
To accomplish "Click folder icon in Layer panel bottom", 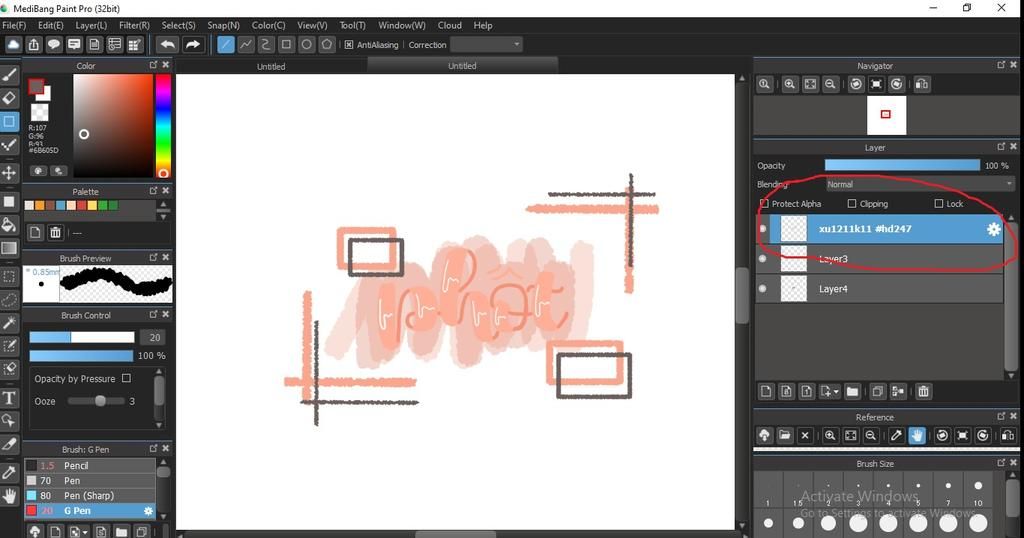I will [852, 392].
